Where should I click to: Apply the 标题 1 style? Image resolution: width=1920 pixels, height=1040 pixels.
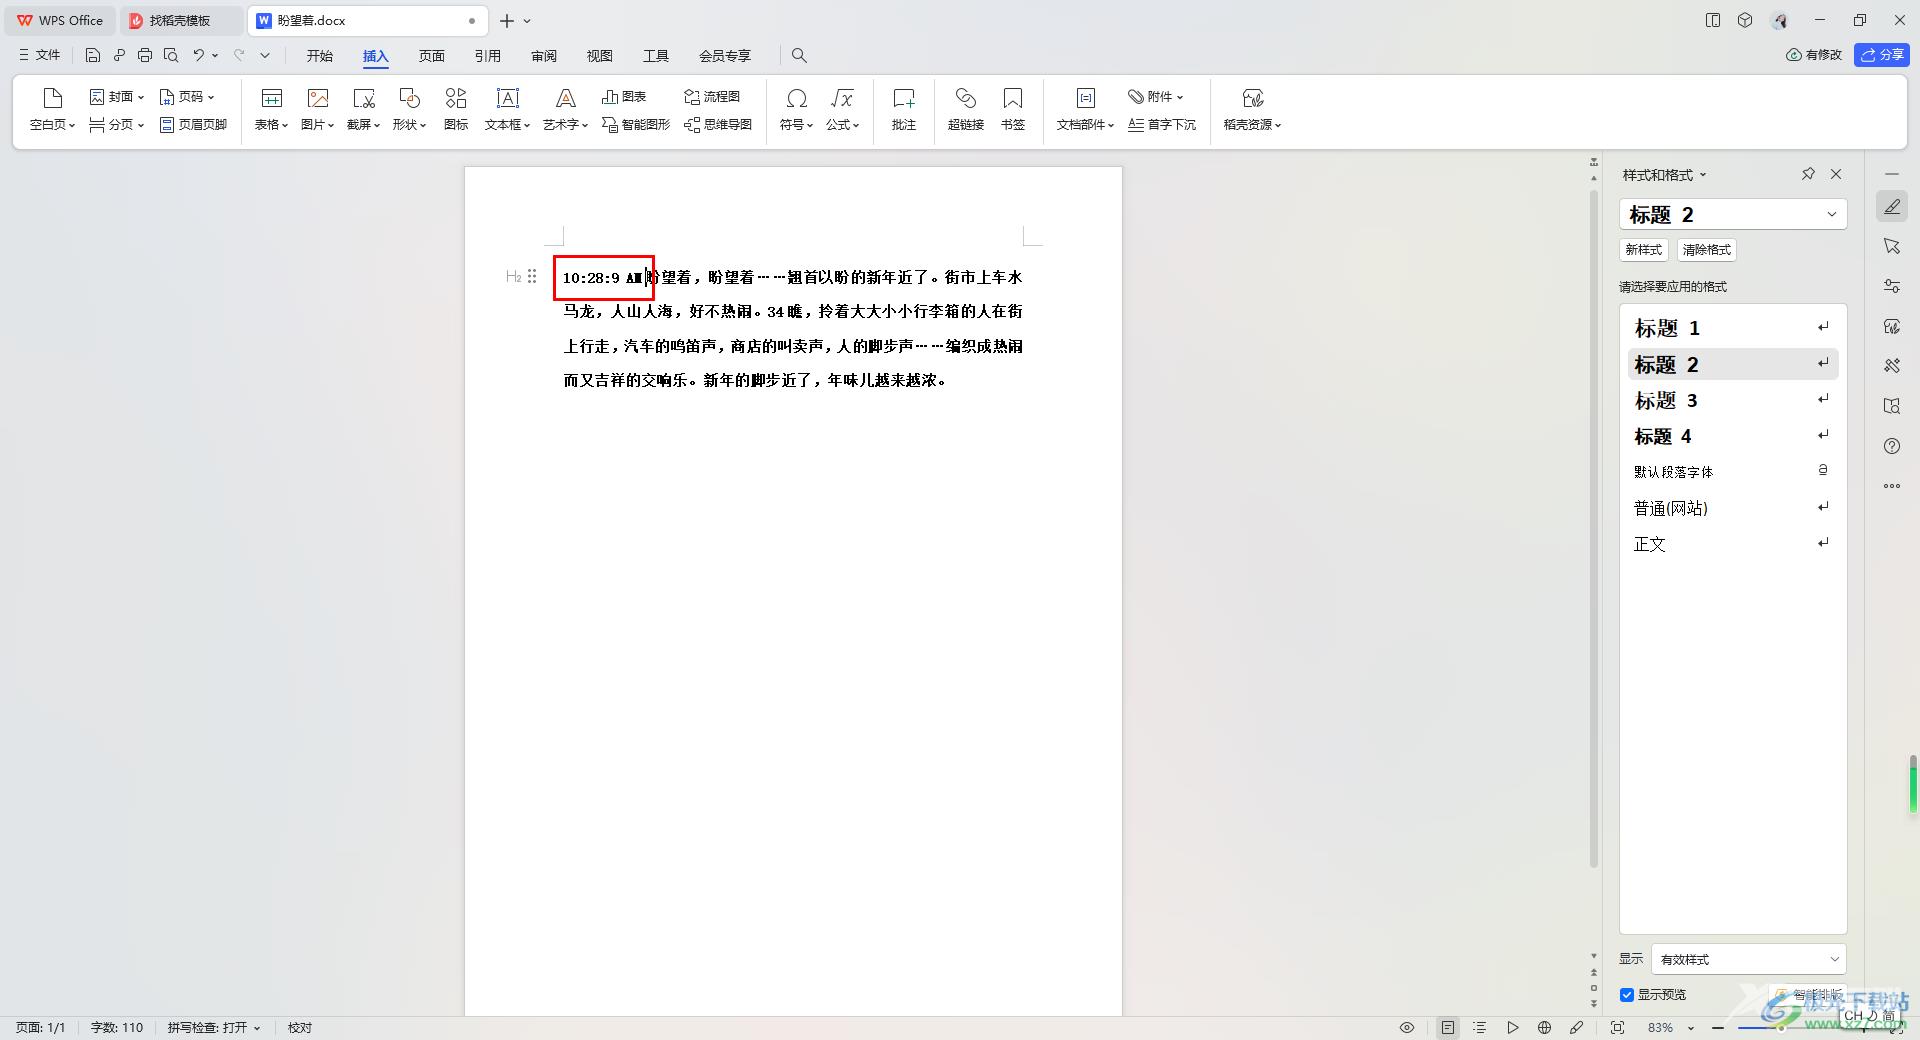click(x=1733, y=328)
